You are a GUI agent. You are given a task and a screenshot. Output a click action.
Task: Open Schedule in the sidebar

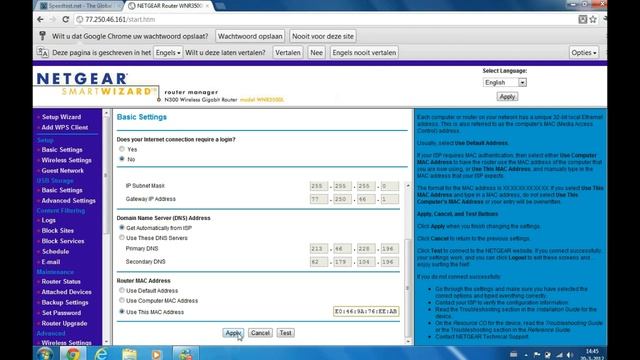(x=55, y=251)
